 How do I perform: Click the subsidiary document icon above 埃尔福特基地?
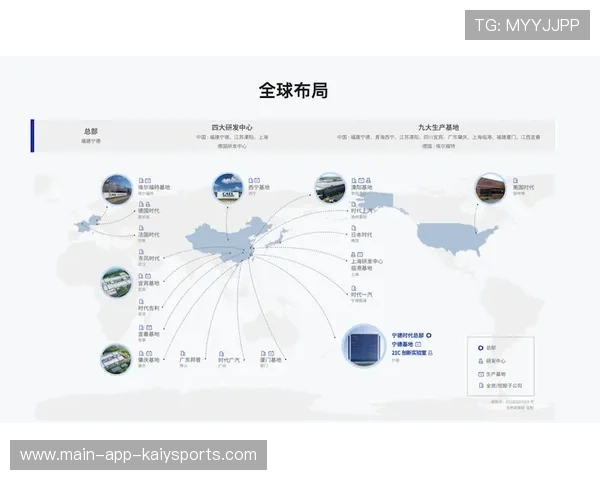141,181
